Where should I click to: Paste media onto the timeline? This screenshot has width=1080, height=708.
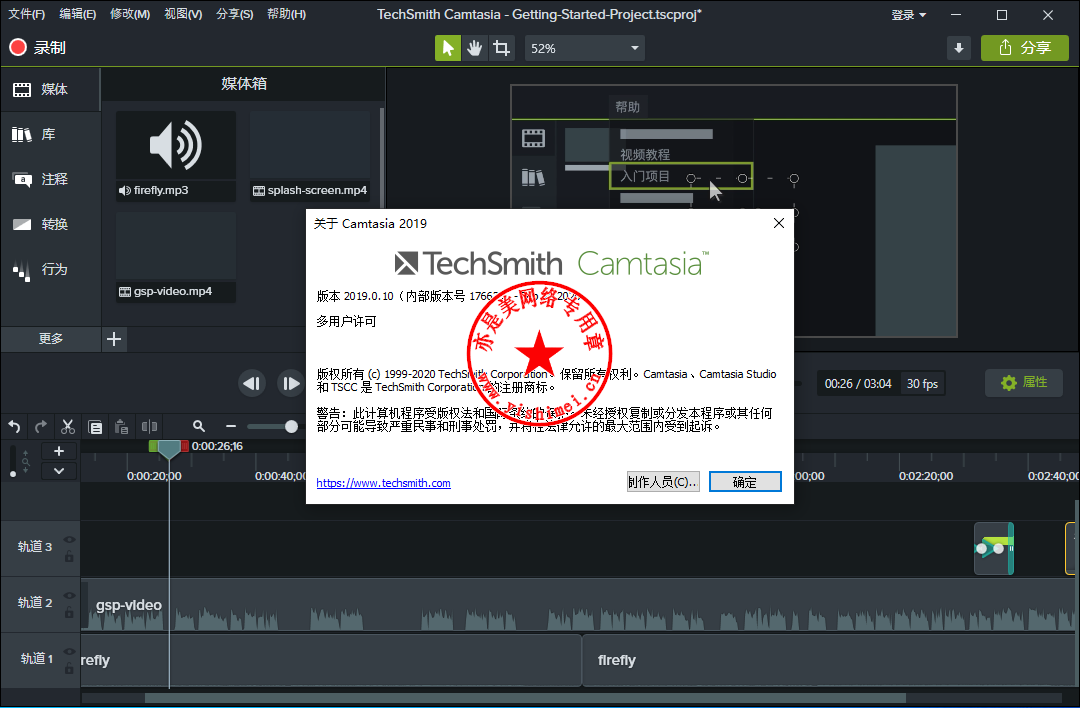pos(122,427)
